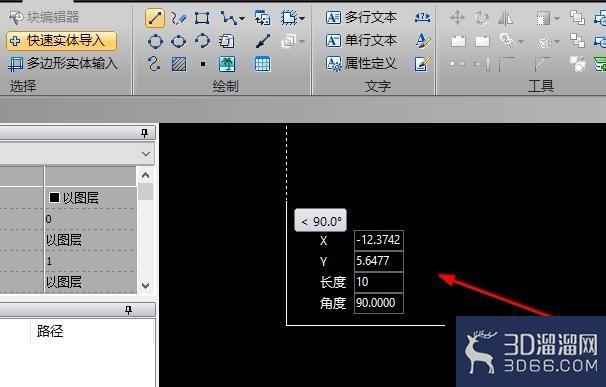Click the blue Table insert icon
This screenshot has height=387, width=606.
(262, 64)
